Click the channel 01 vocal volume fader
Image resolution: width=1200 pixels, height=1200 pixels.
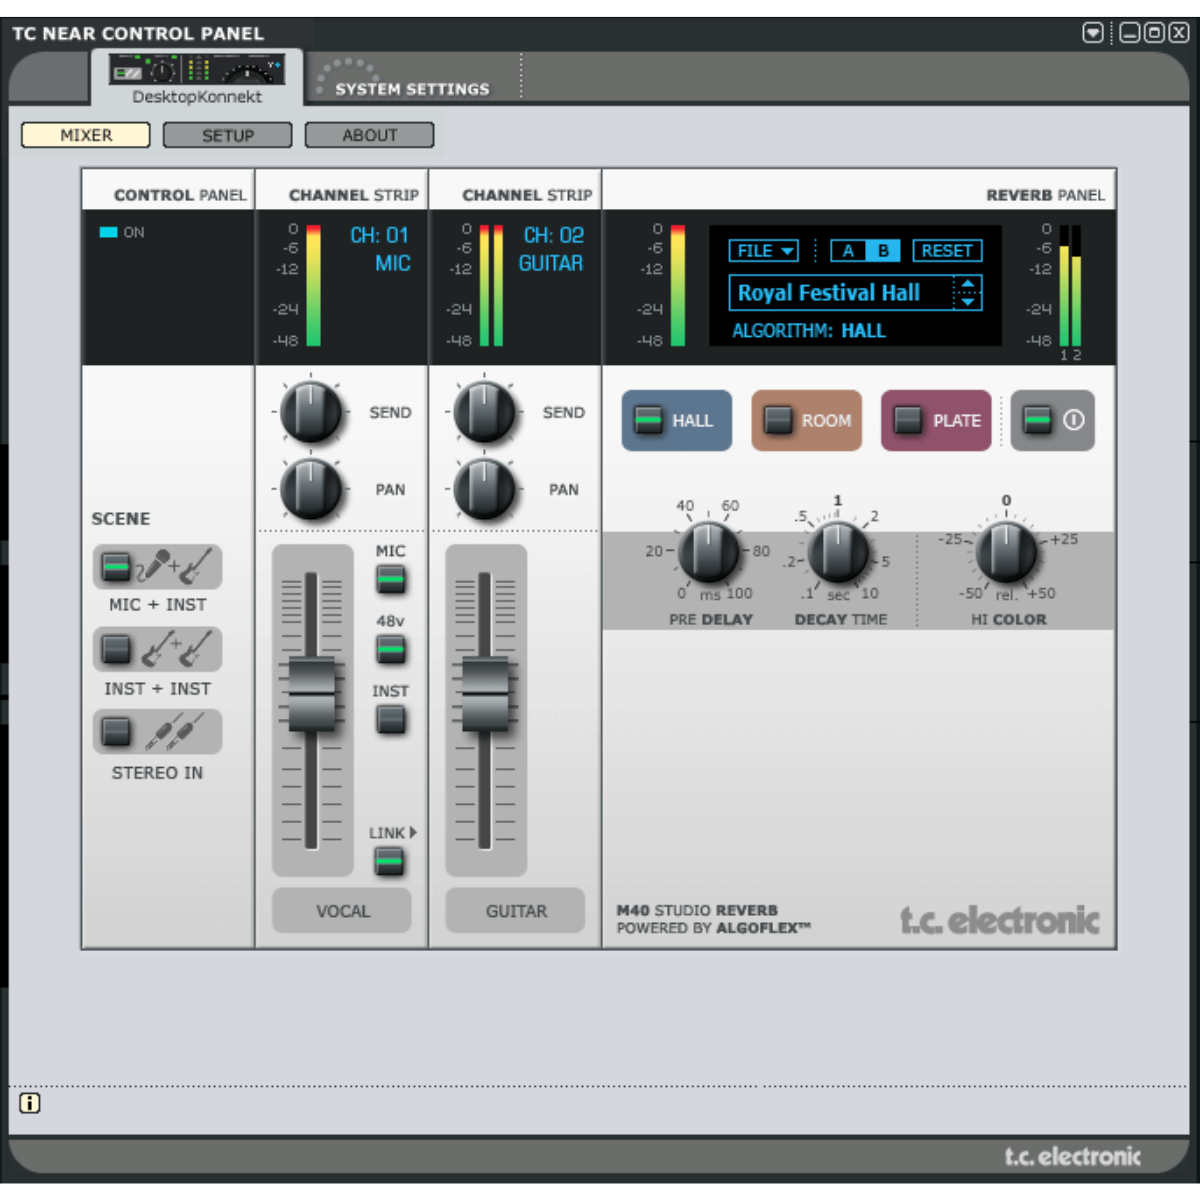[x=312, y=694]
